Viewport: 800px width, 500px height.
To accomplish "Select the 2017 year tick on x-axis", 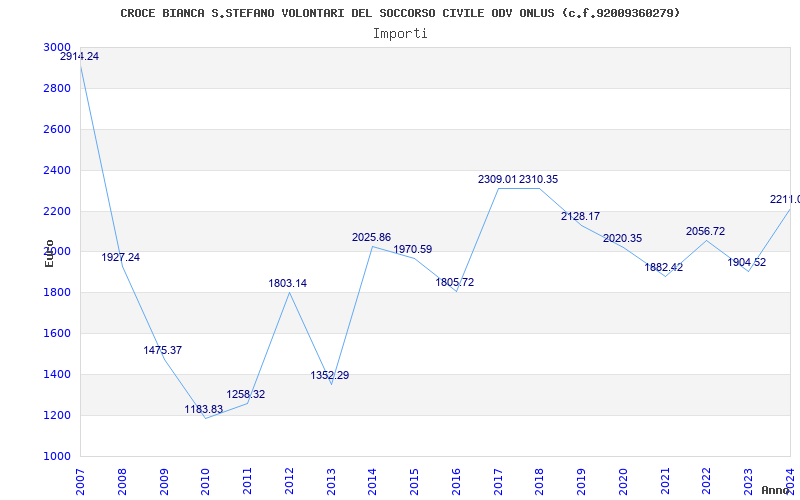I will (x=498, y=480).
